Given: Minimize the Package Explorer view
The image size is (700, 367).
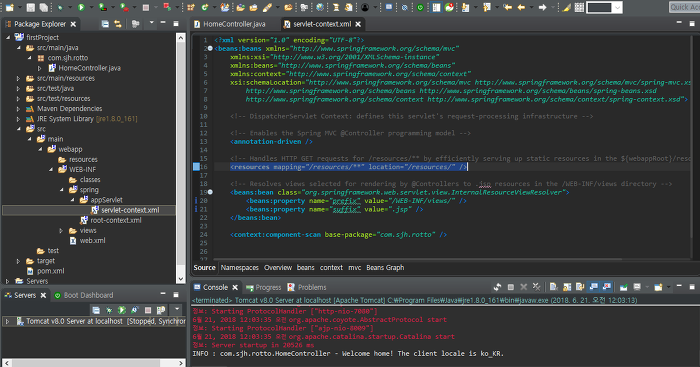Looking at the screenshot, I should click(163, 23).
